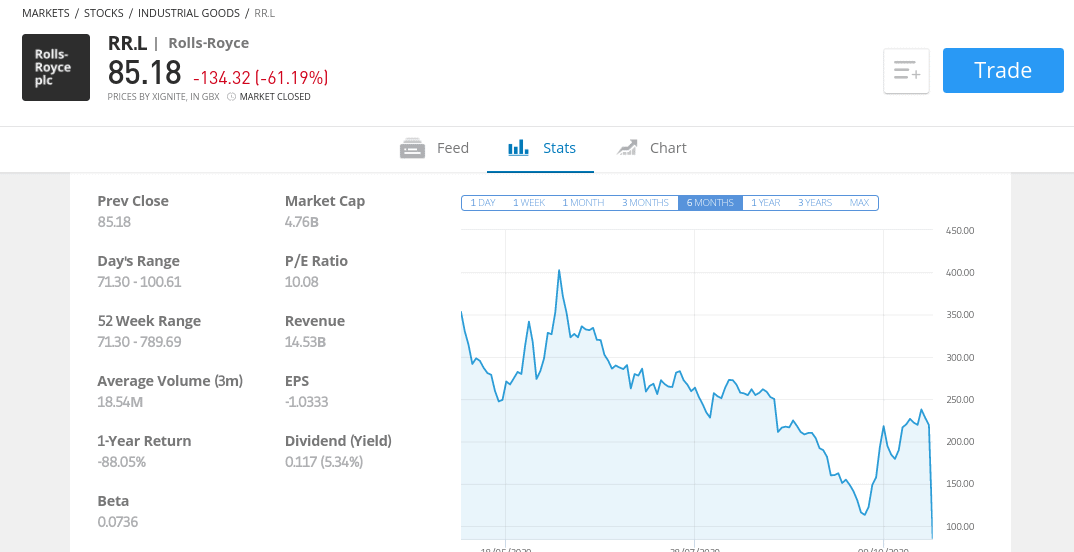
Task: Click the Market Cap value 4.76B
Action: tap(301, 222)
